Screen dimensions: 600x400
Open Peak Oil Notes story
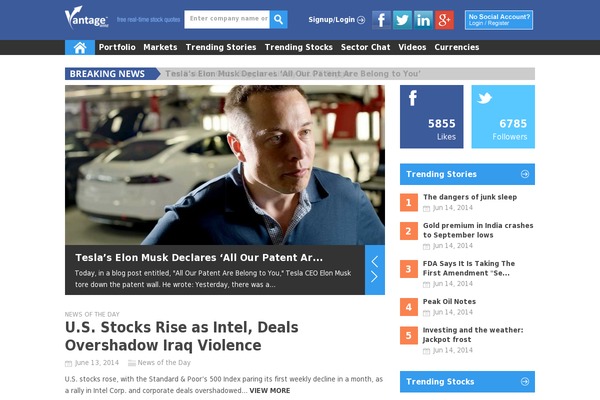449,301
